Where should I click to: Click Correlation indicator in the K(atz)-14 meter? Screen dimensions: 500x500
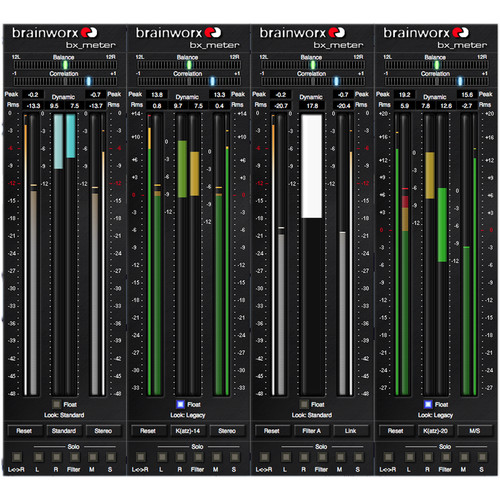pos(212,81)
